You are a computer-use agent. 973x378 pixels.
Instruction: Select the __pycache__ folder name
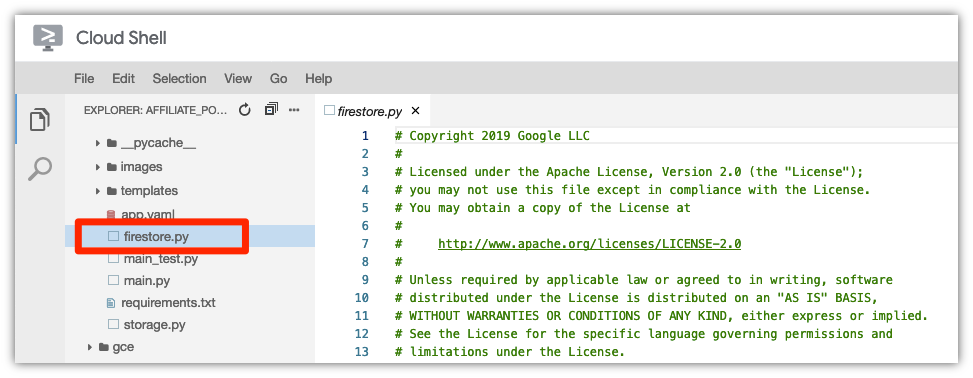158,143
